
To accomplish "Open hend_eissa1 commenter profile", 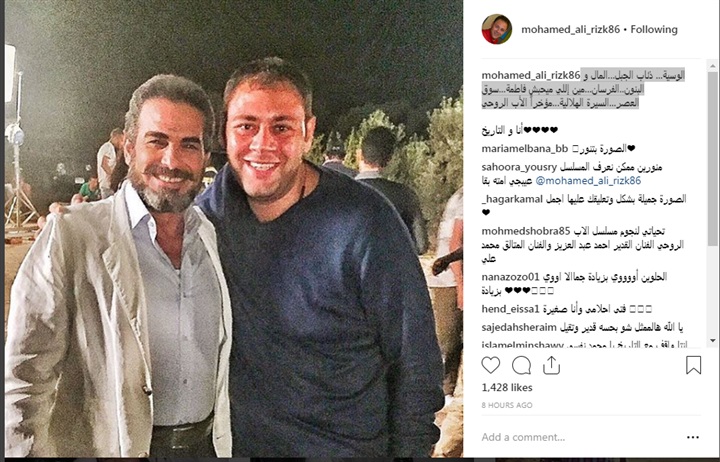I will 510,309.
